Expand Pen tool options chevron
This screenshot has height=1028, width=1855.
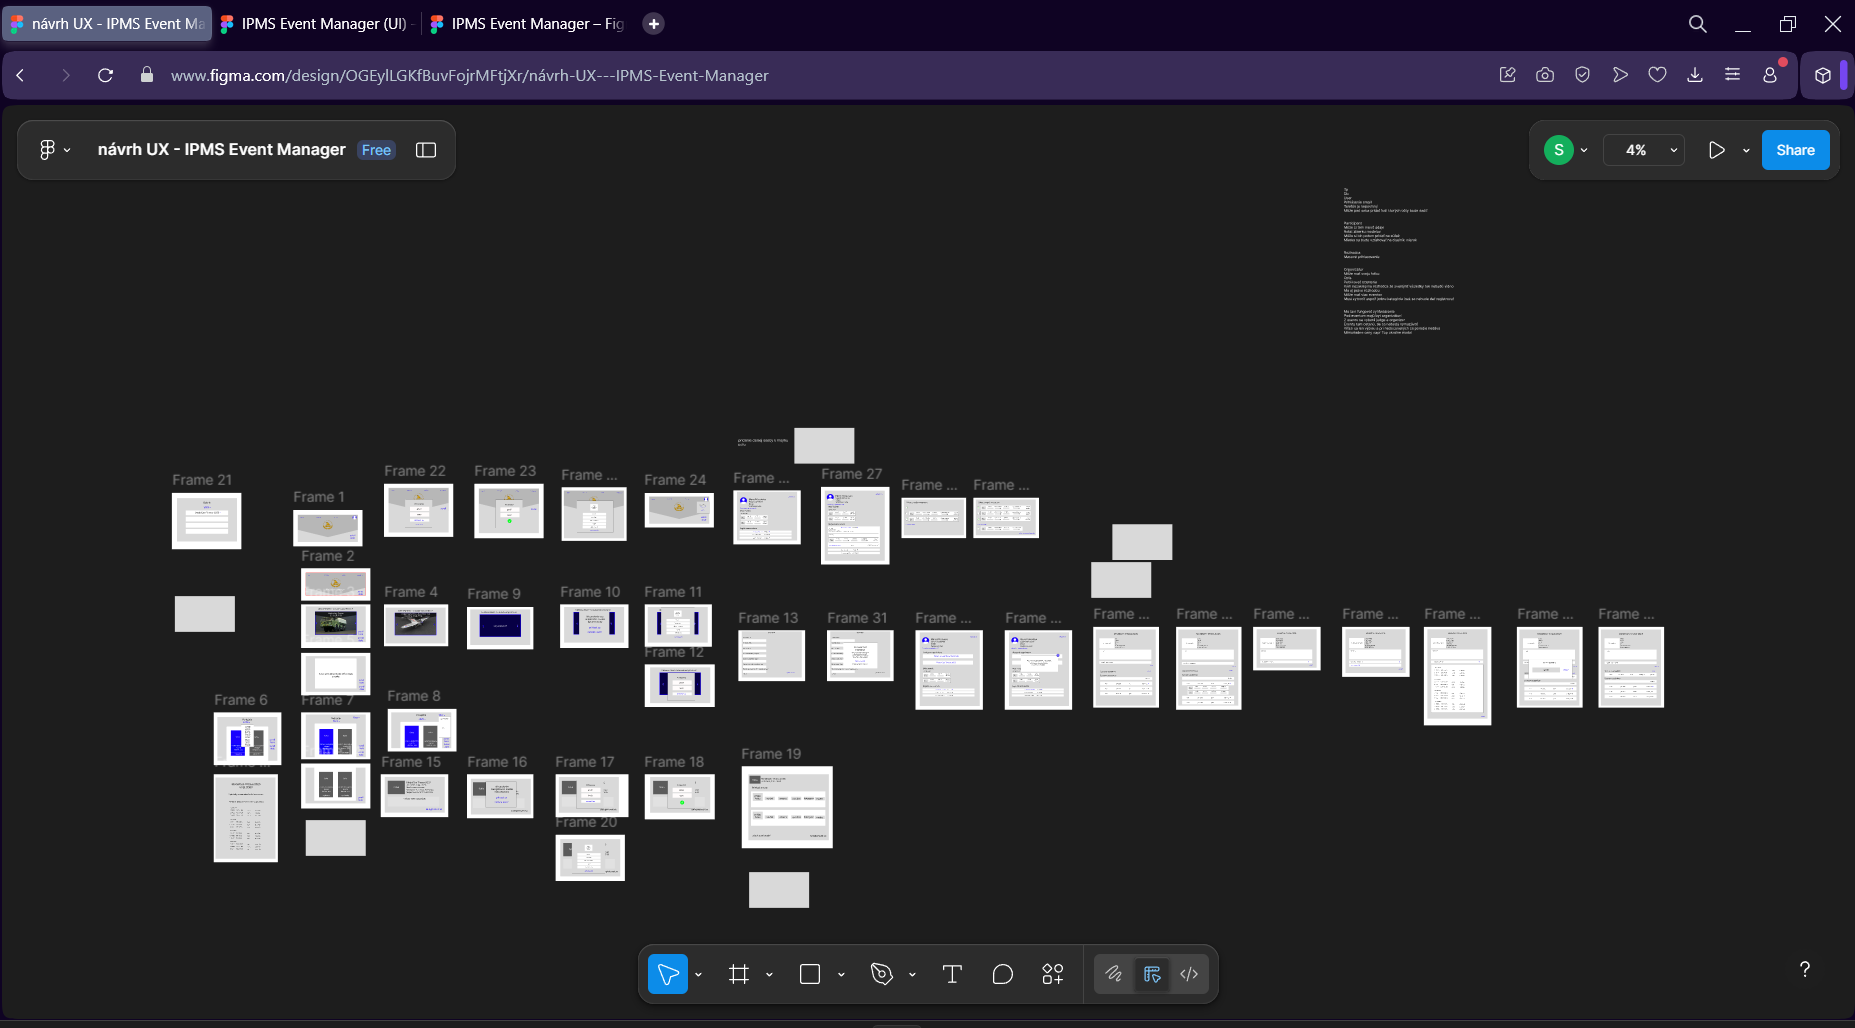point(912,975)
